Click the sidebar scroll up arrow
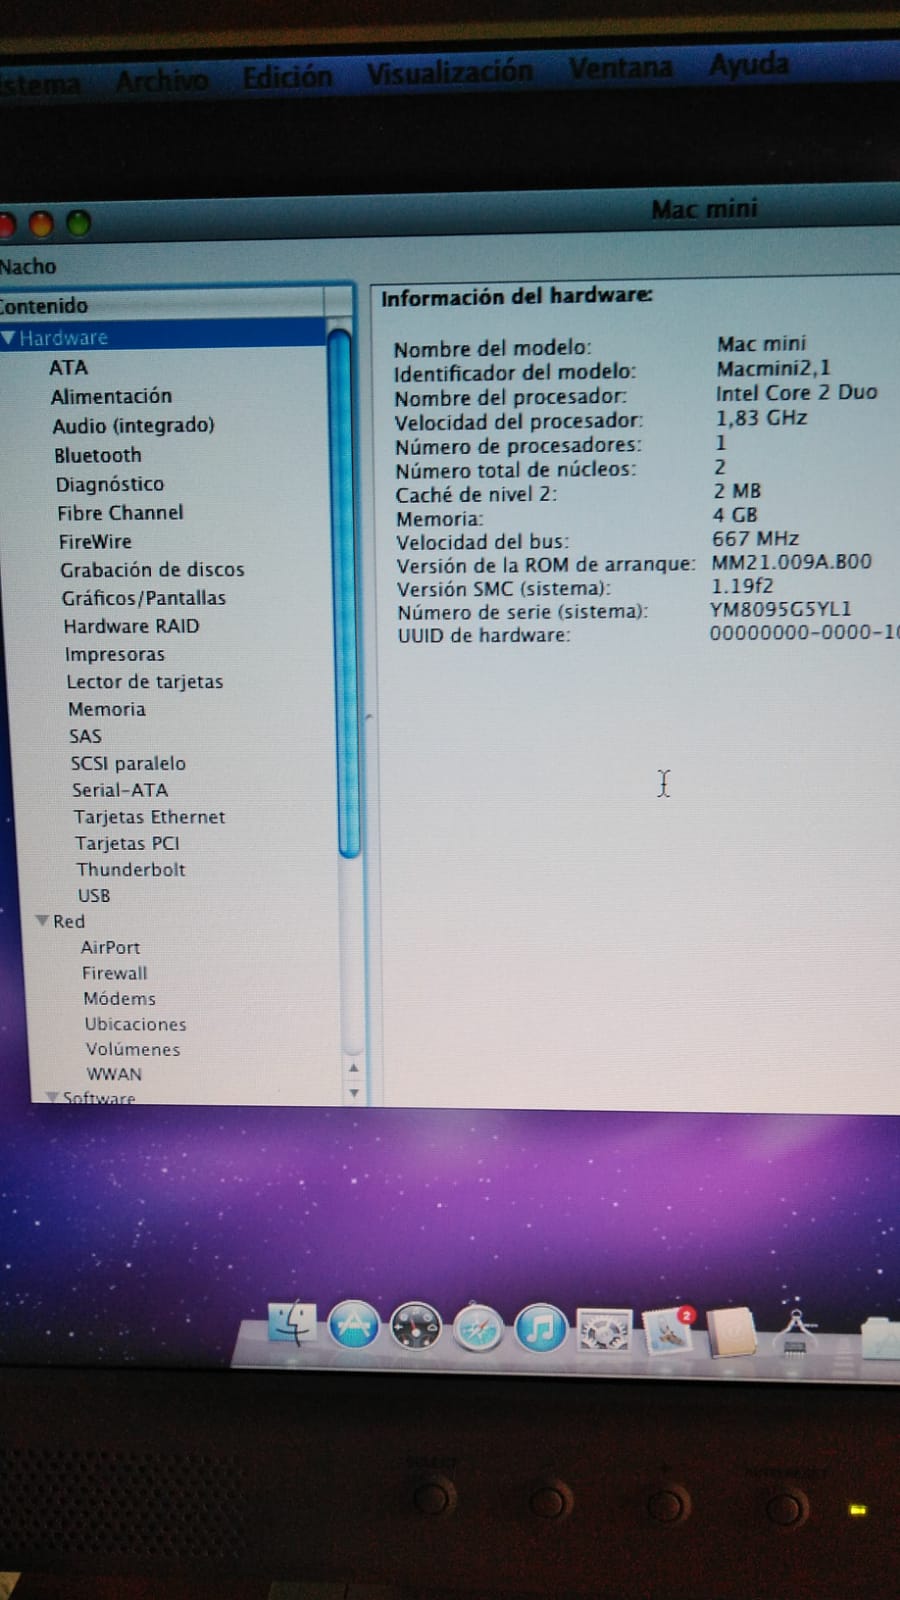Viewport: 900px width, 1600px height. coord(353,1068)
